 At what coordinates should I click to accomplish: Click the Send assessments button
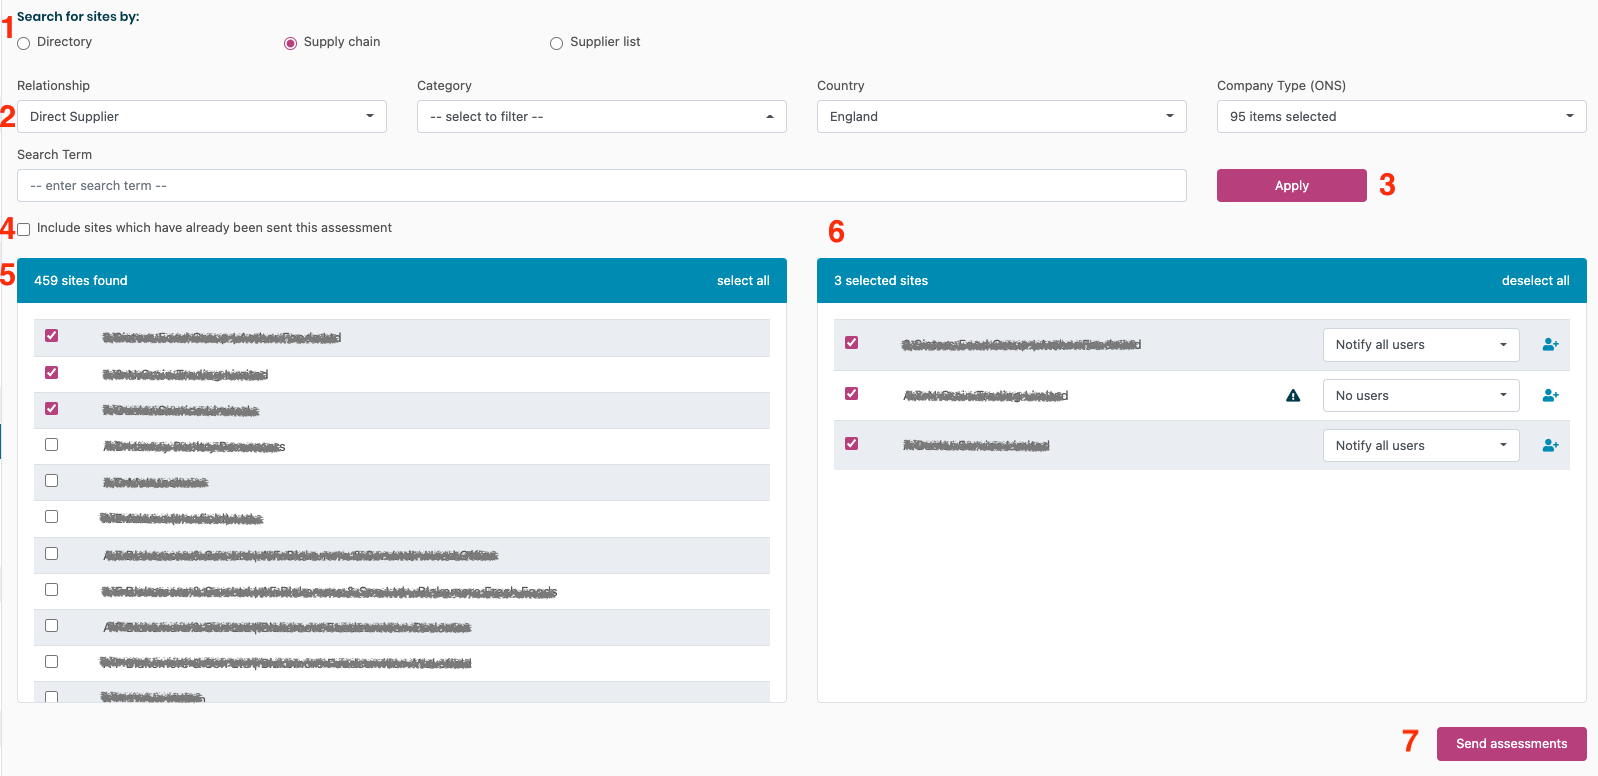(1511, 744)
